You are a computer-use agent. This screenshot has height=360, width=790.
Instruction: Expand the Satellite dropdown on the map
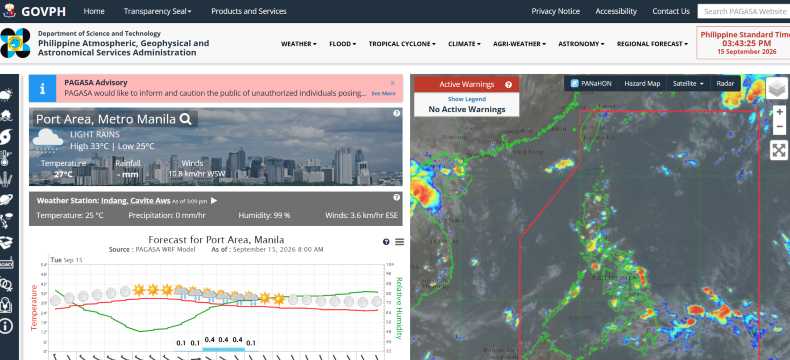click(x=688, y=84)
